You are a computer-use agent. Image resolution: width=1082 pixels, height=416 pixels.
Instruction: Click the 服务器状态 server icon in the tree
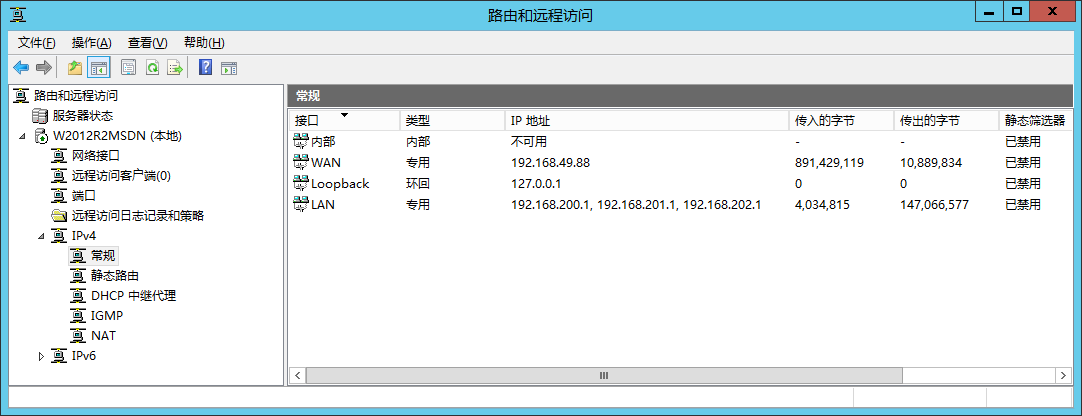[41, 116]
